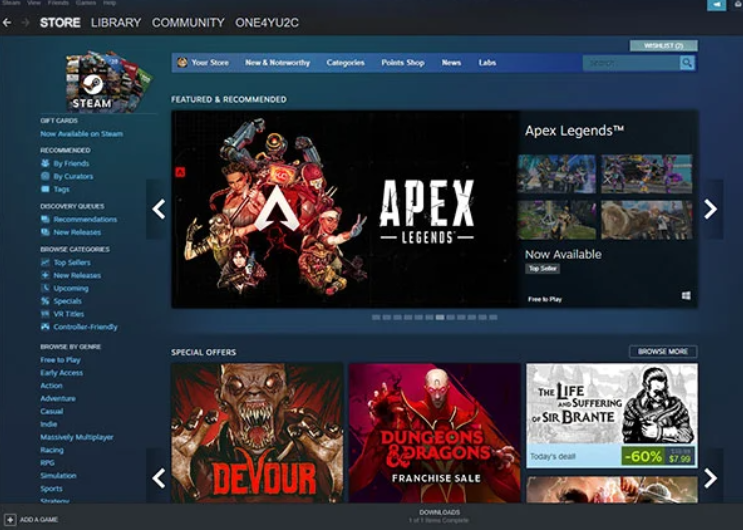Click the Your Store avatar icon
Image resolution: width=743 pixels, height=530 pixels.
pos(182,62)
